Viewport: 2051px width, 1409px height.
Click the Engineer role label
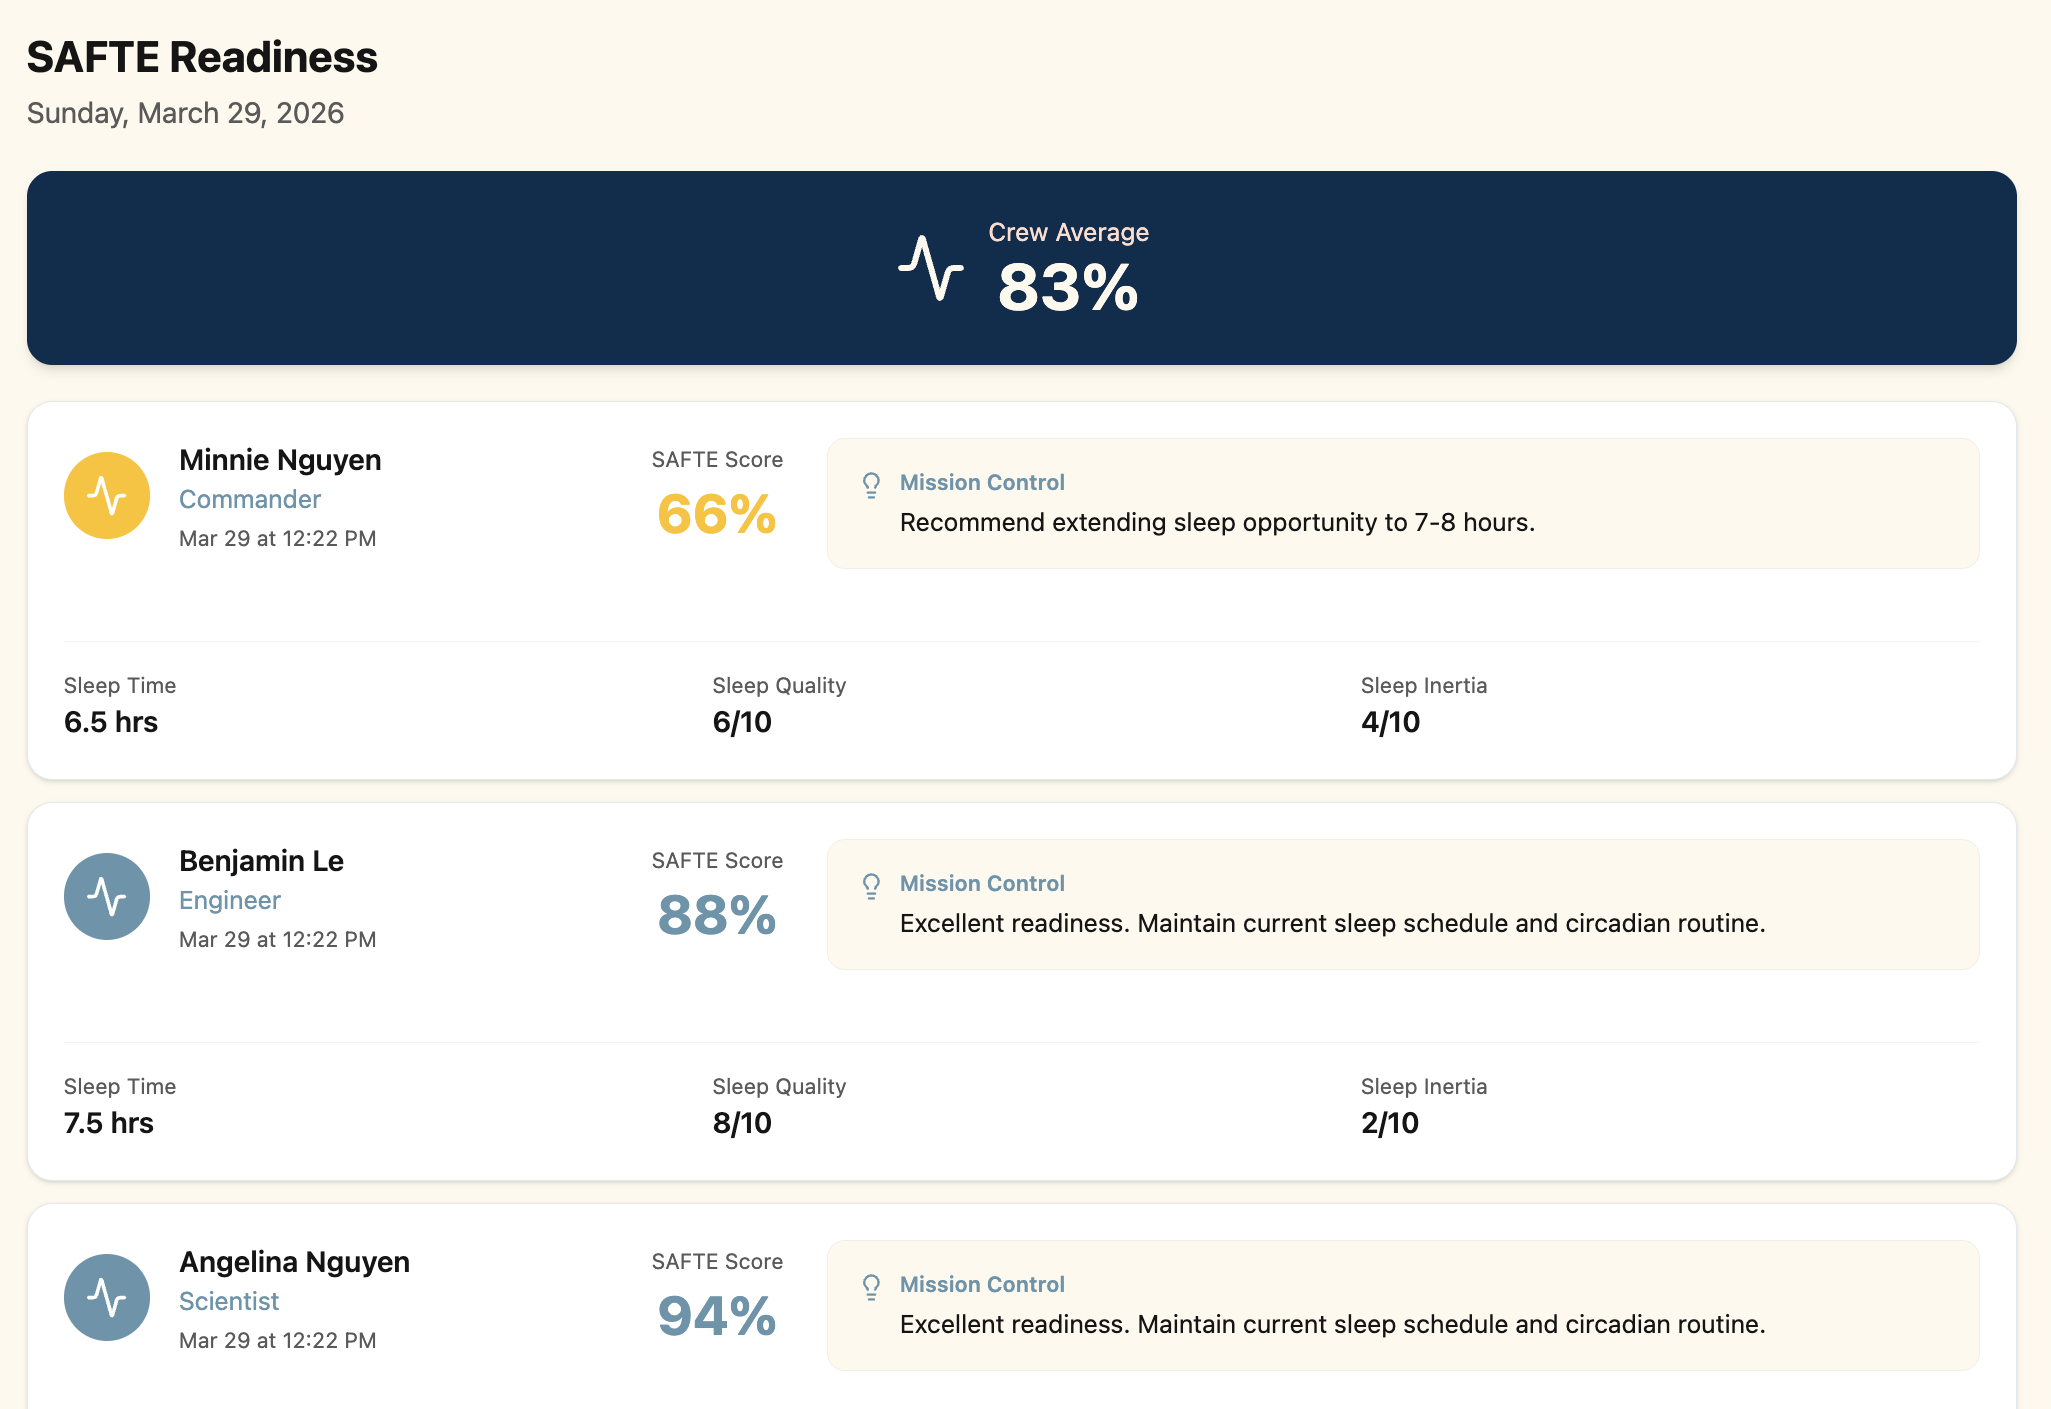tap(230, 900)
